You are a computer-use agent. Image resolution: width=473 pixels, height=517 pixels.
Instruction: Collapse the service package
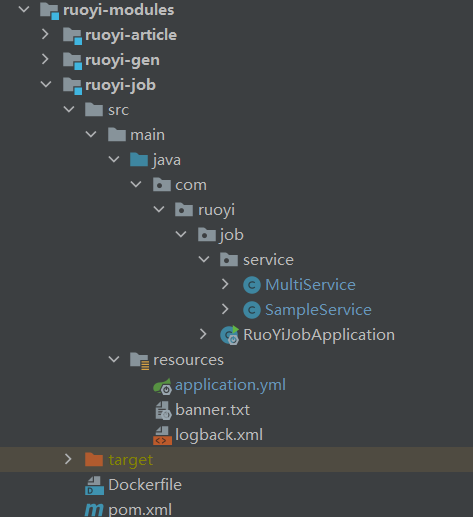click(x=204, y=259)
